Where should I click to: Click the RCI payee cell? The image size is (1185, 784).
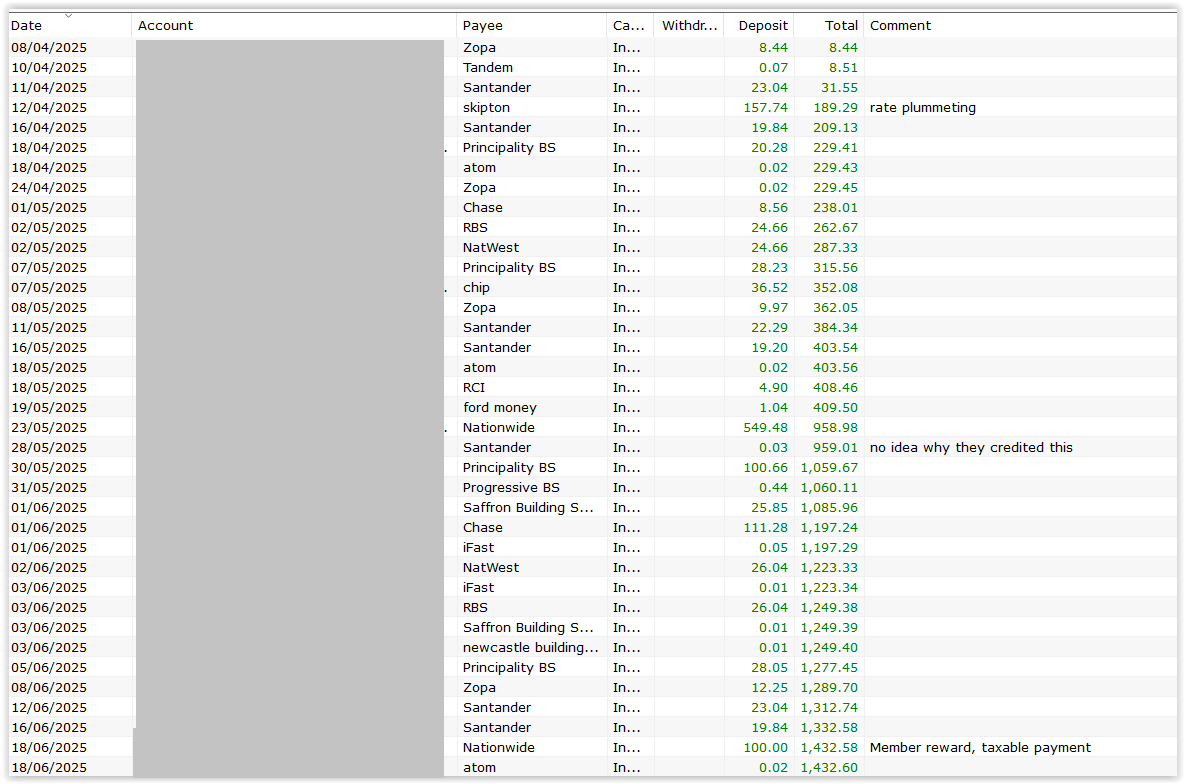(474, 387)
